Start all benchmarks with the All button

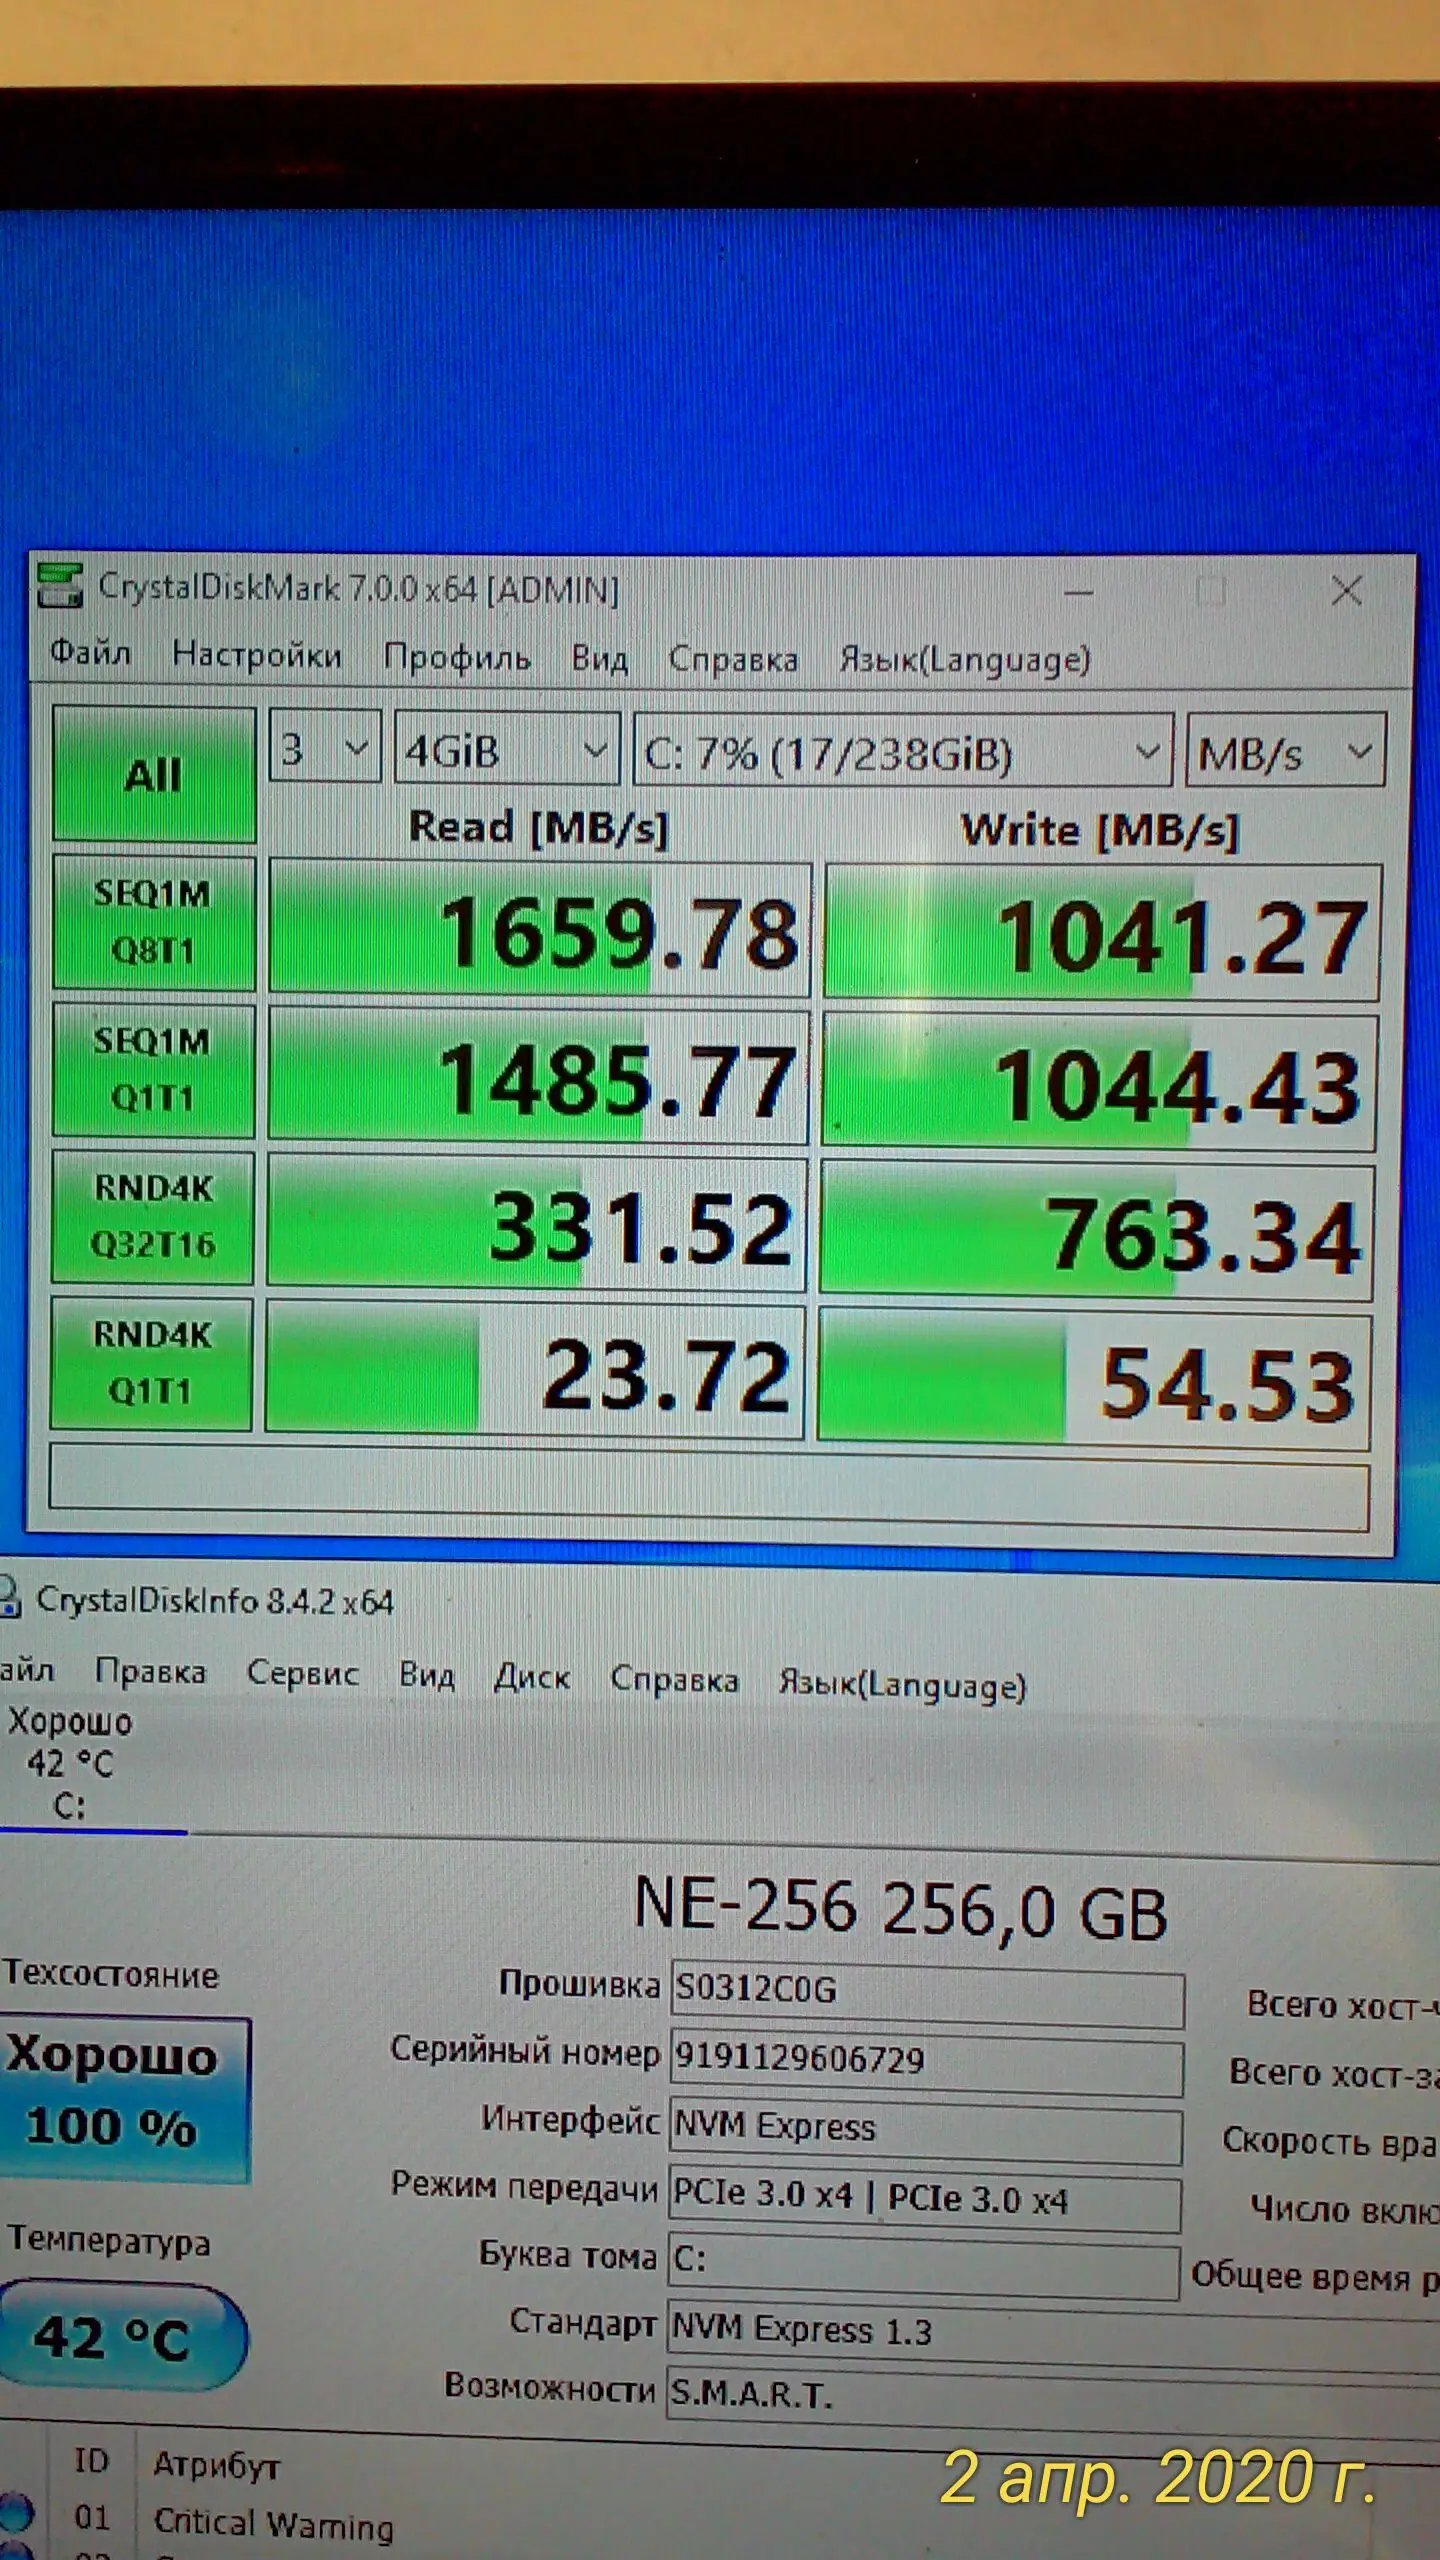tap(153, 774)
